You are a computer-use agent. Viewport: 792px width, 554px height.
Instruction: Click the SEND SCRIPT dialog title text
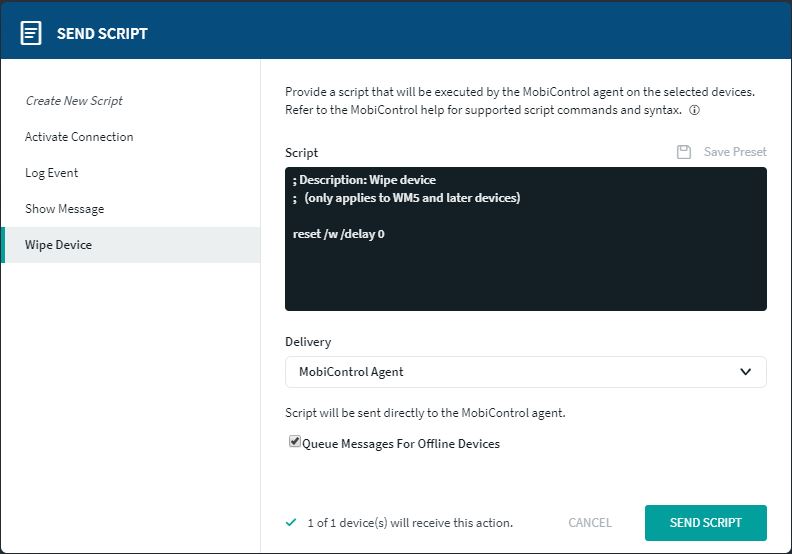coord(102,34)
